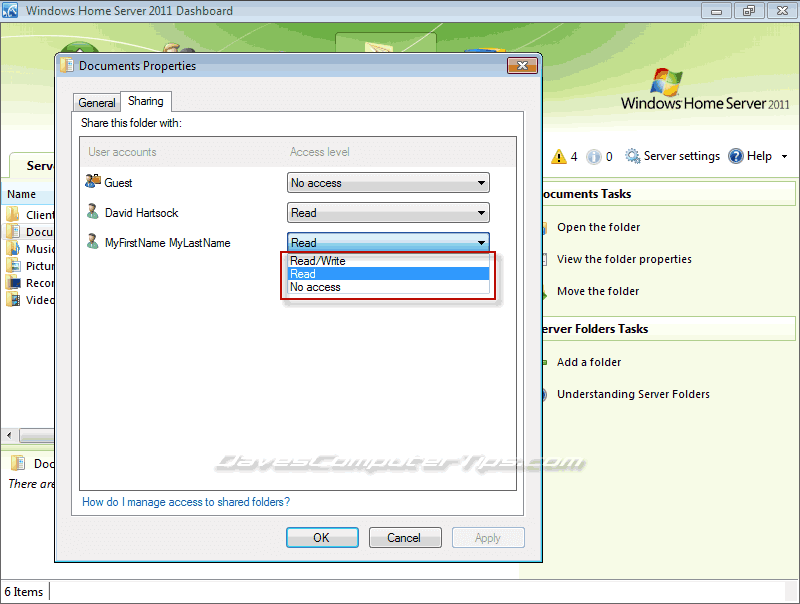
Task: Select the Guest user name
Action: pos(118,183)
